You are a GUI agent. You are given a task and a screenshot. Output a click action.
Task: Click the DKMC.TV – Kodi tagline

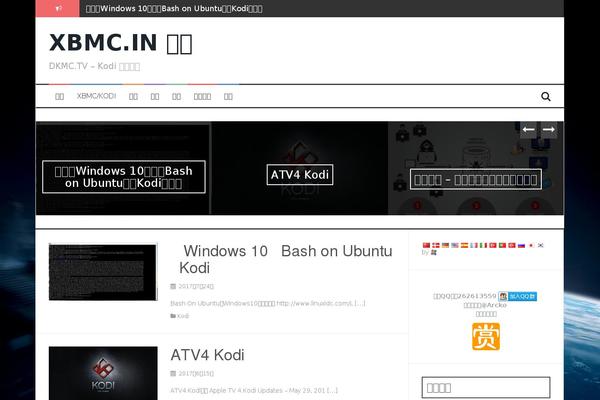(94, 66)
